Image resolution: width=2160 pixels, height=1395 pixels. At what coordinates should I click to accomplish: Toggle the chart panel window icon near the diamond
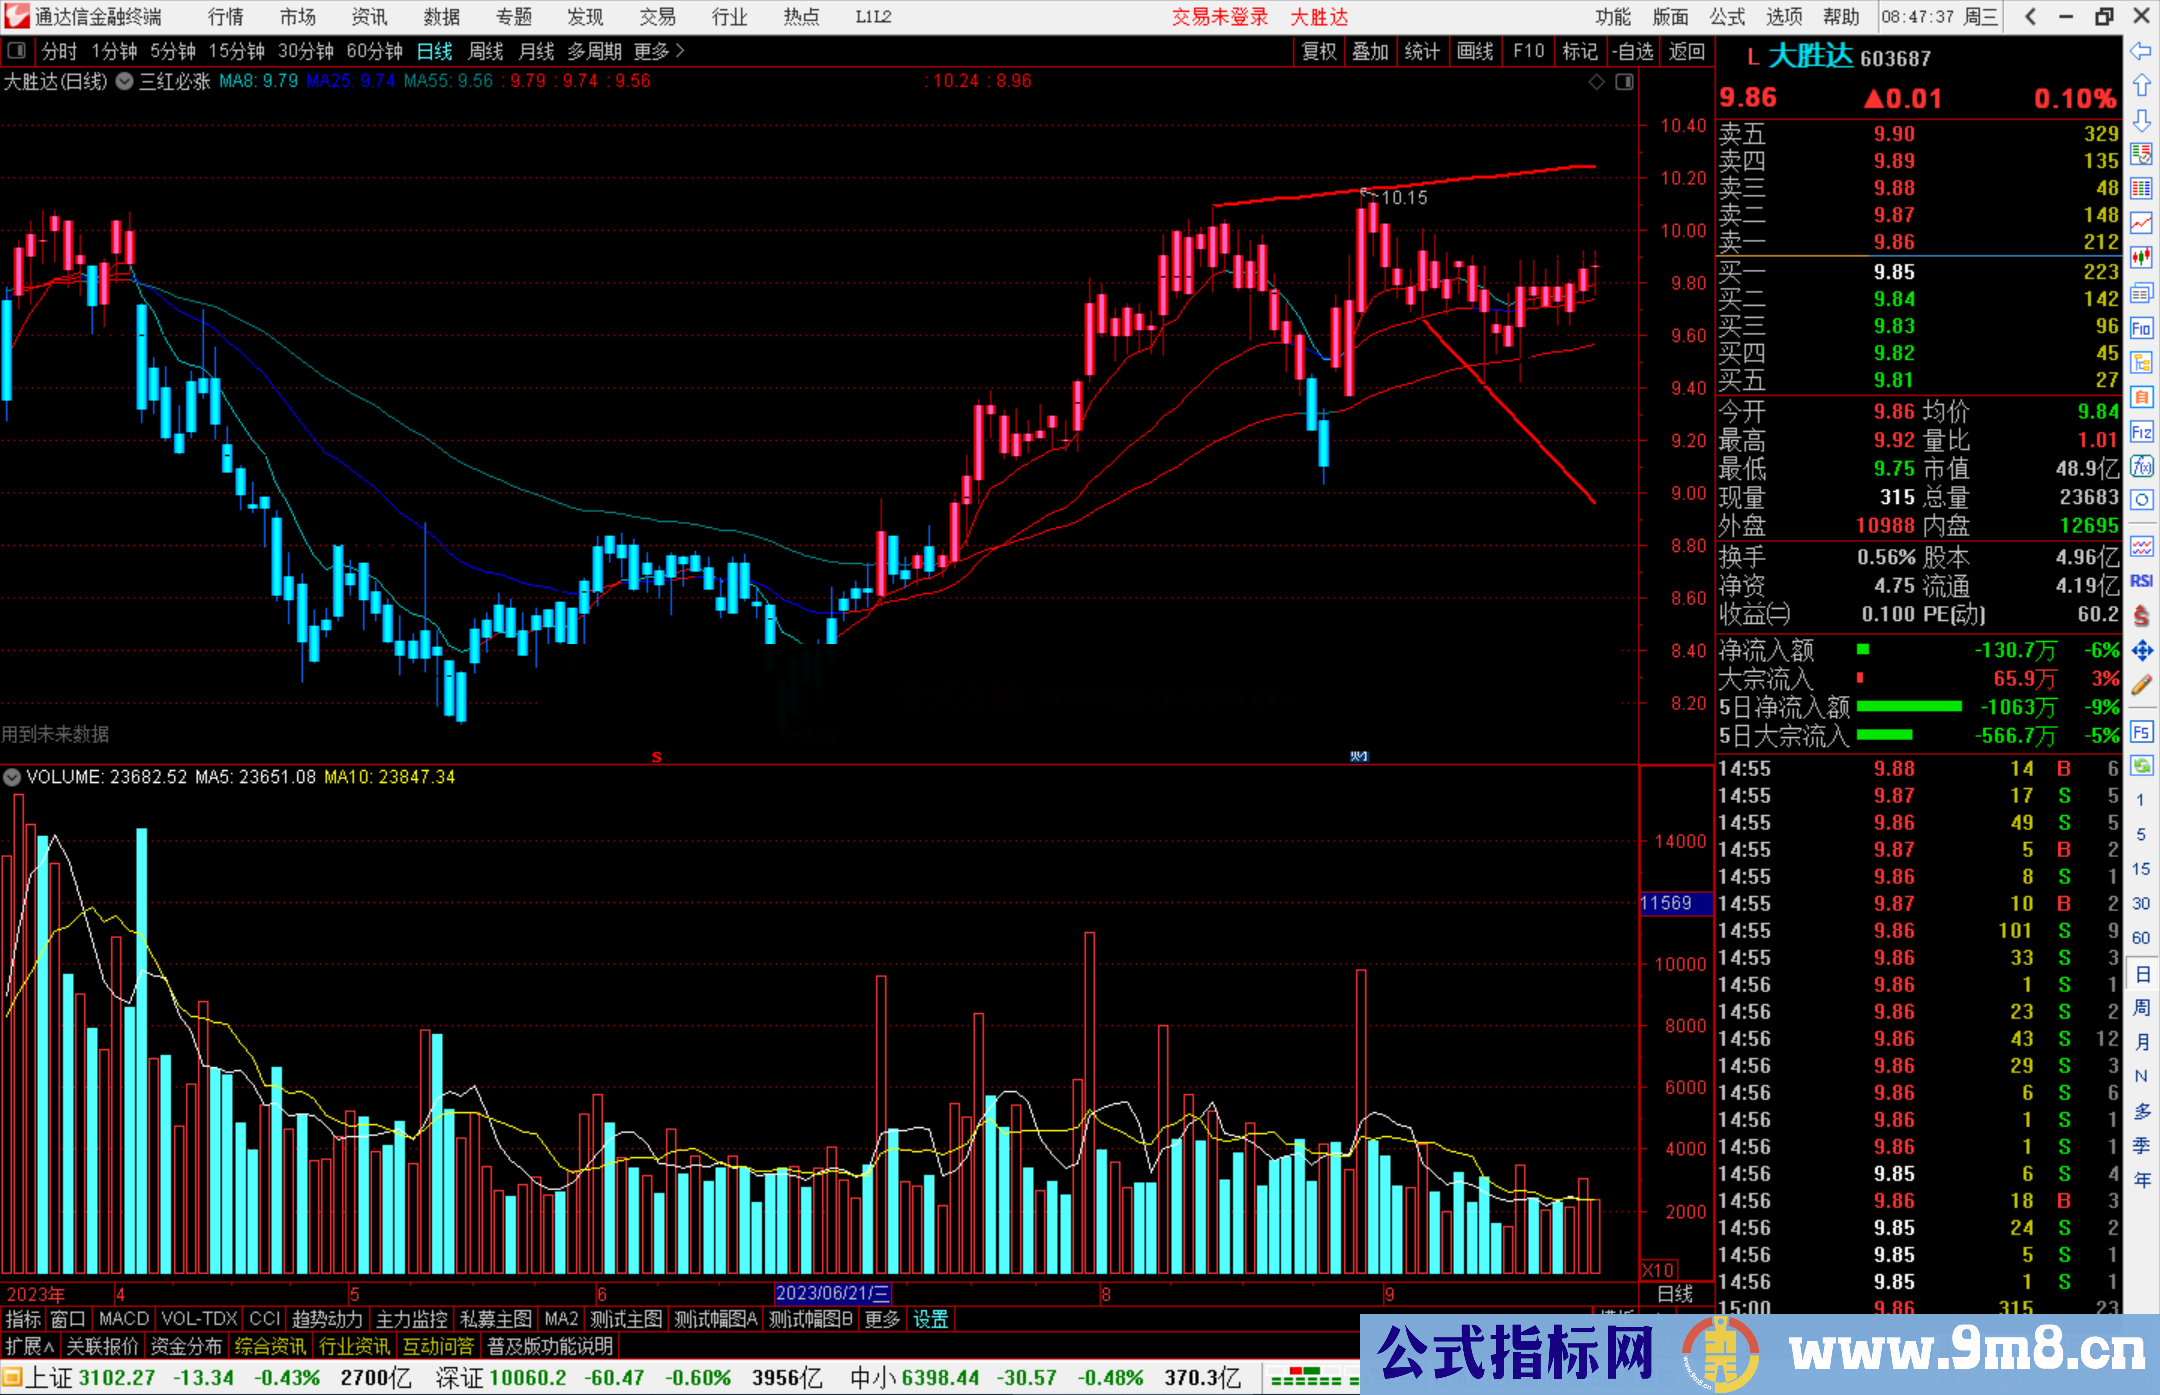pos(1624,82)
